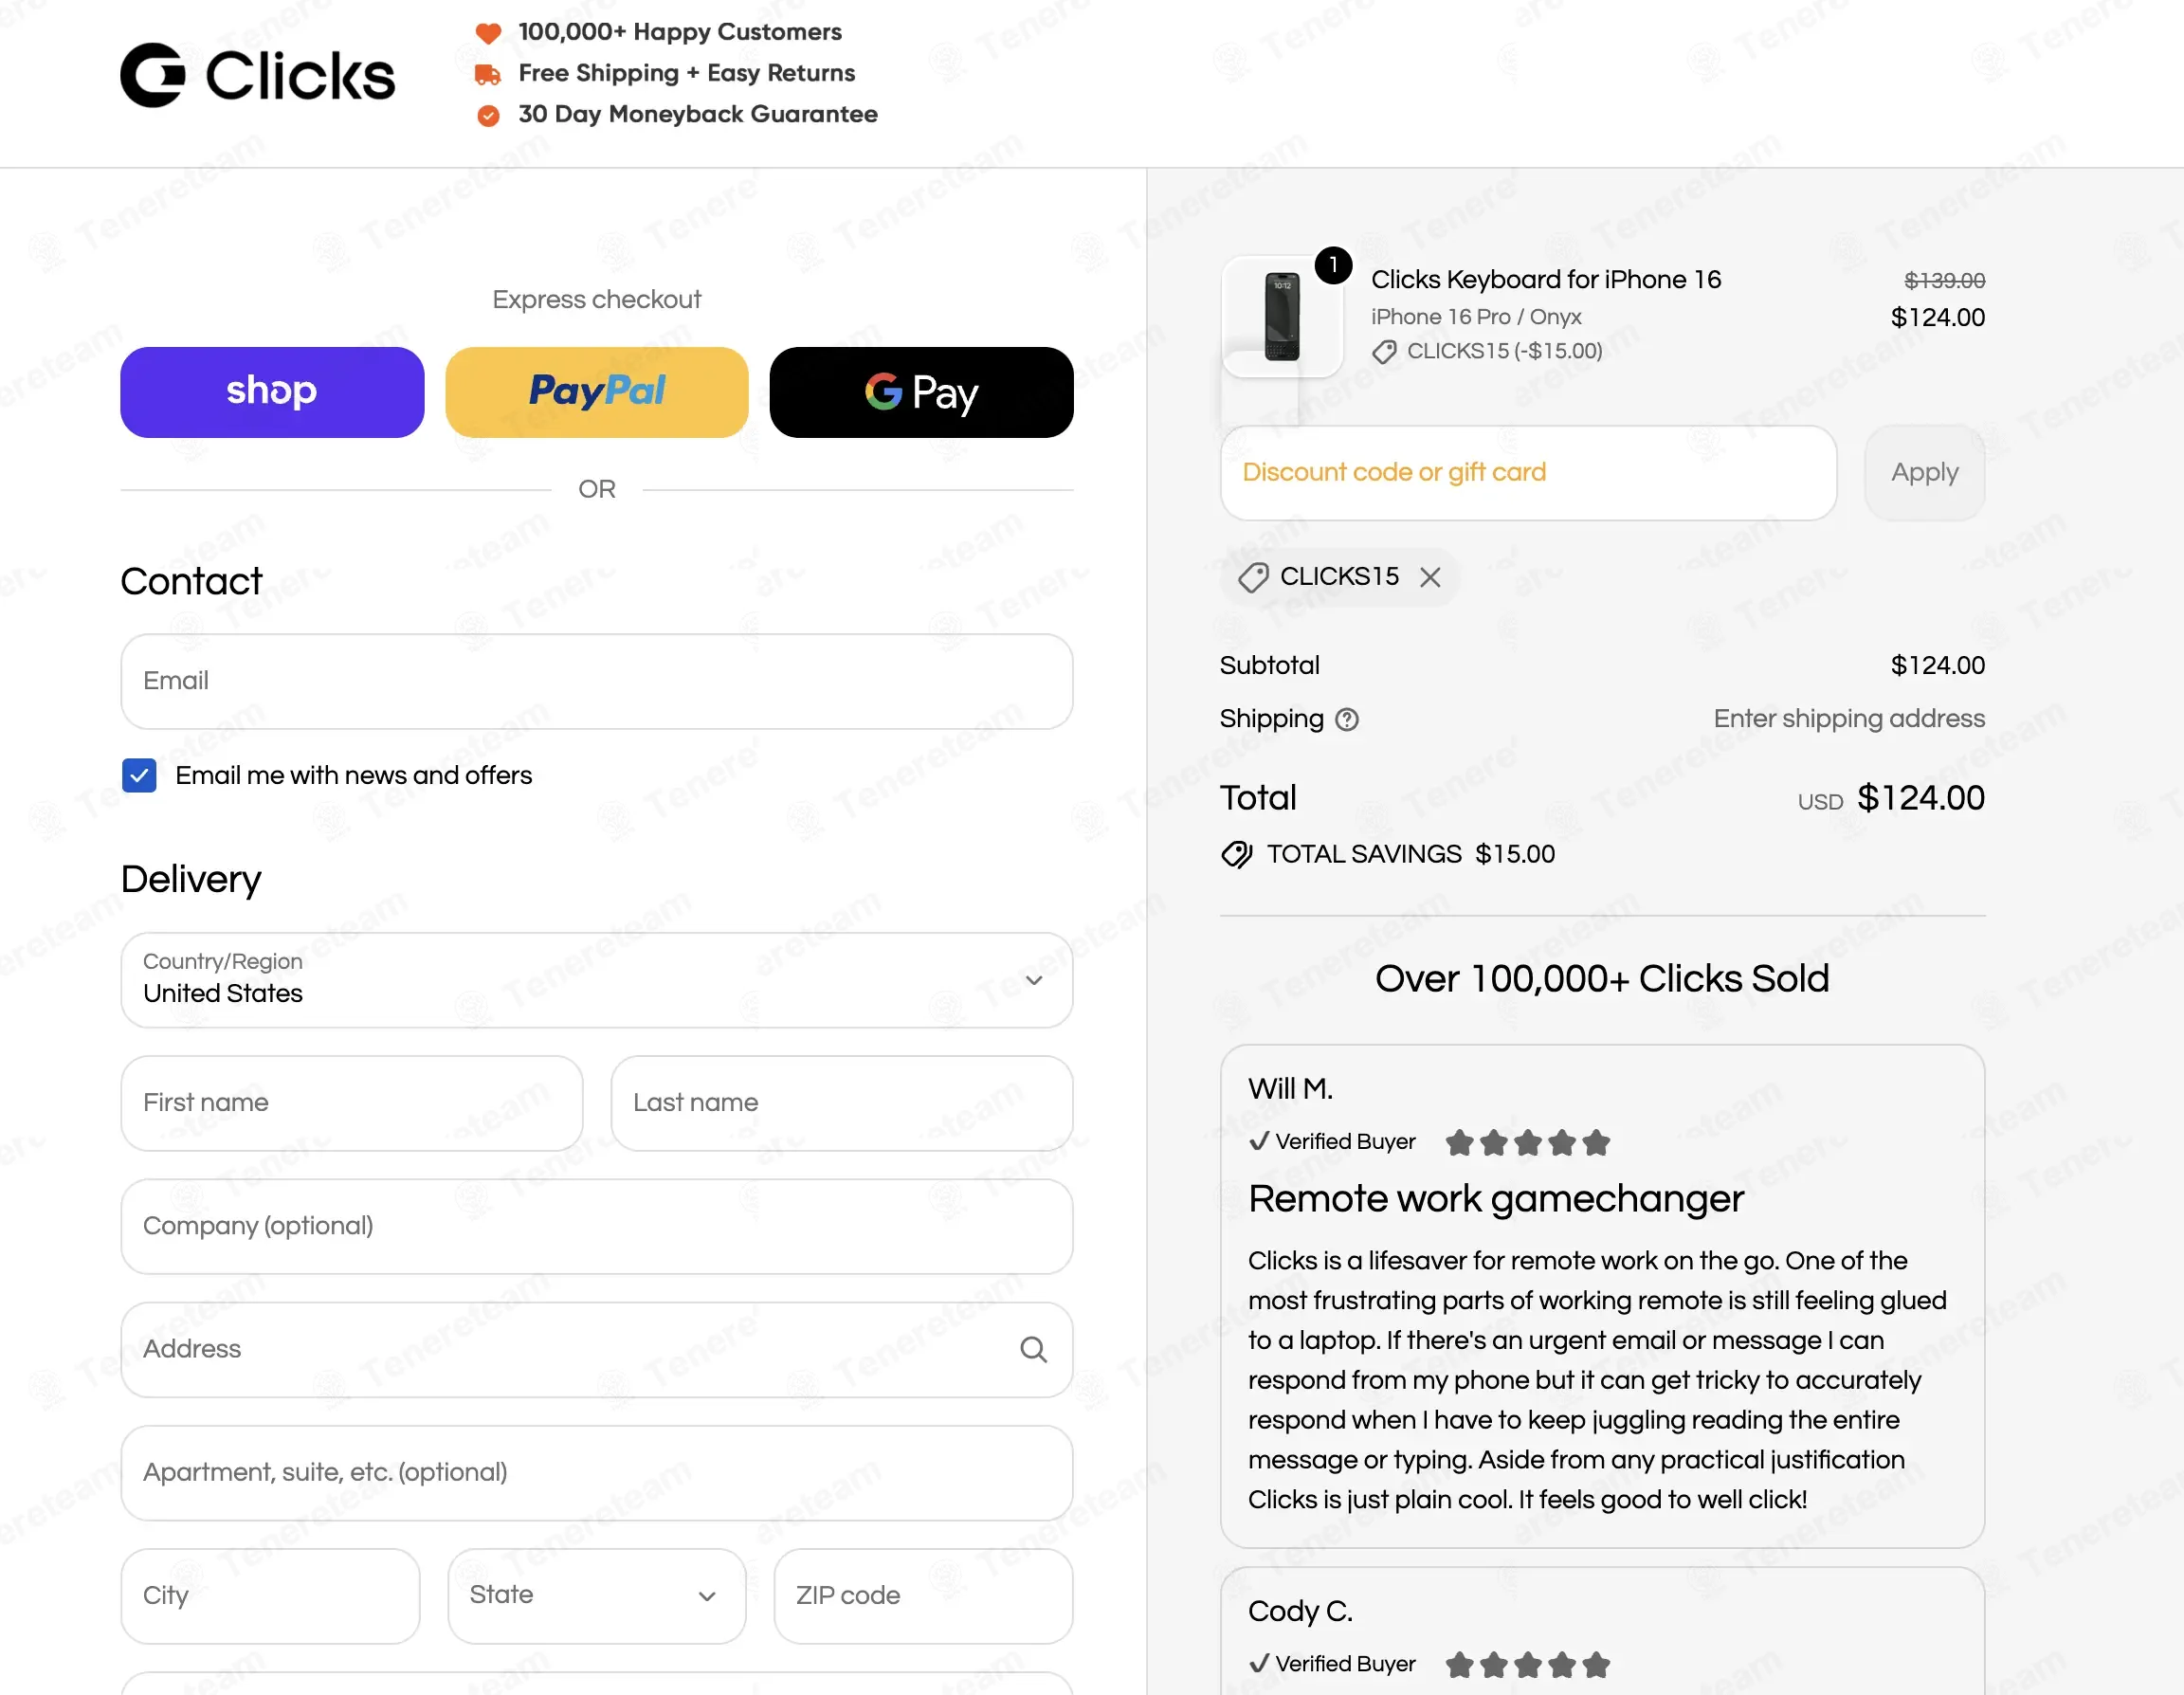Screen dimensions: 2184x1695
Task: Remove the CLICKS15 discount code
Action: point(1430,577)
